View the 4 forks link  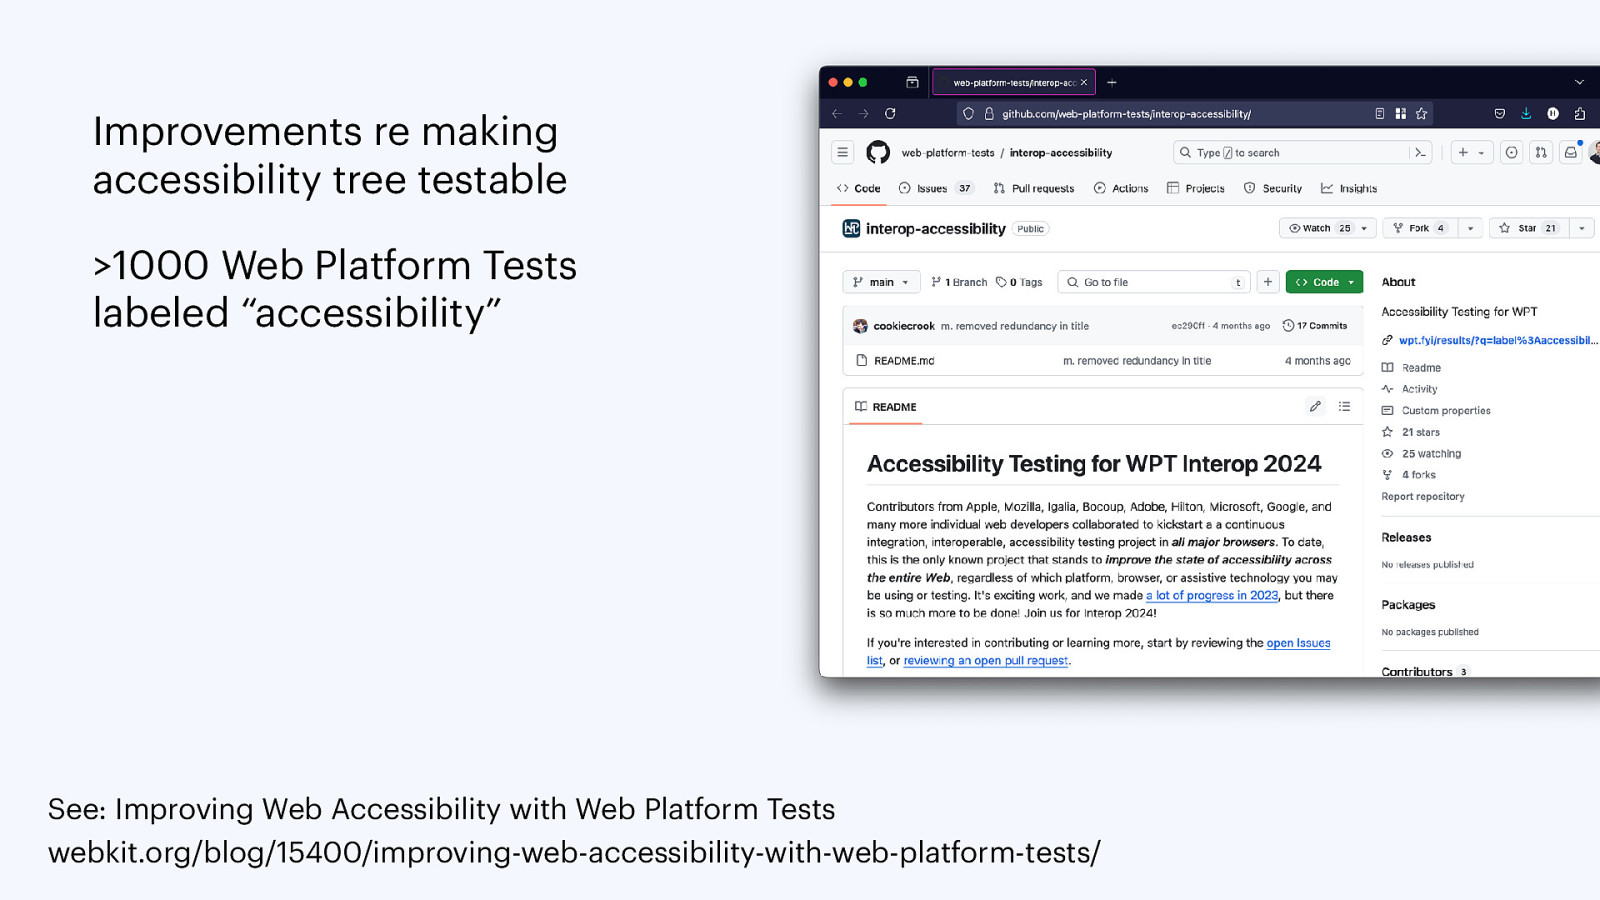1418,475
